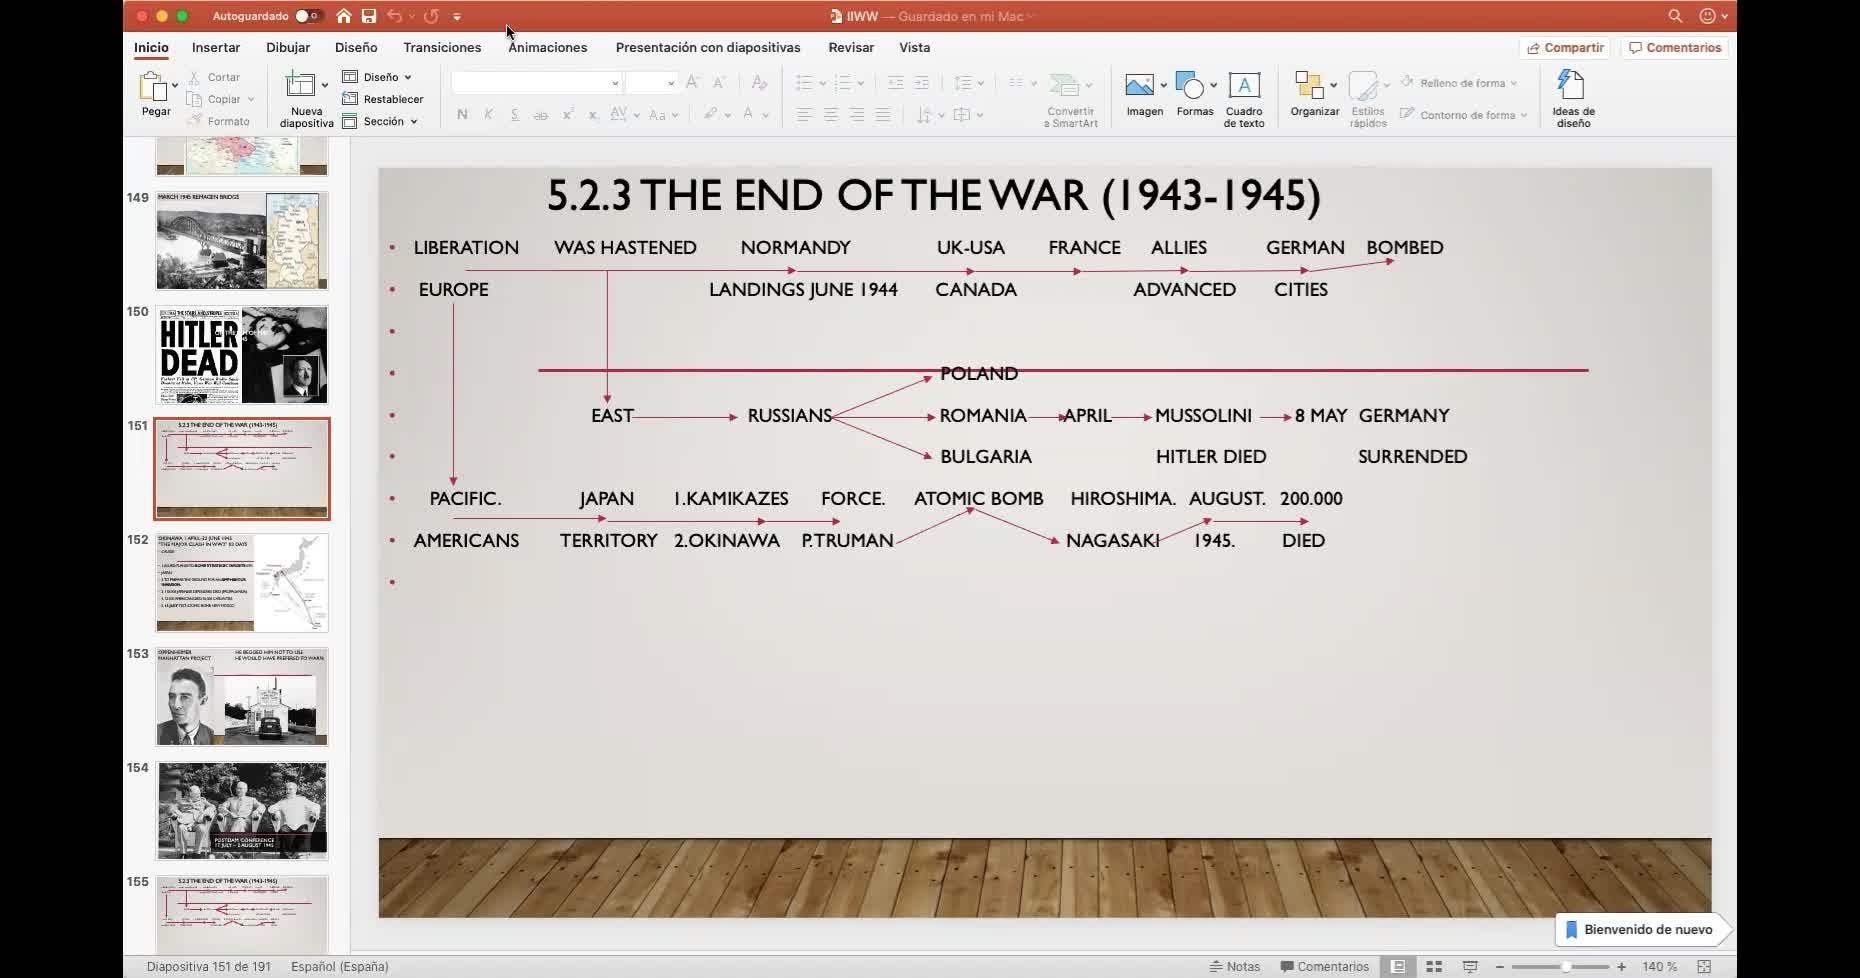
Task: Click the Cortar button
Action: (214, 77)
